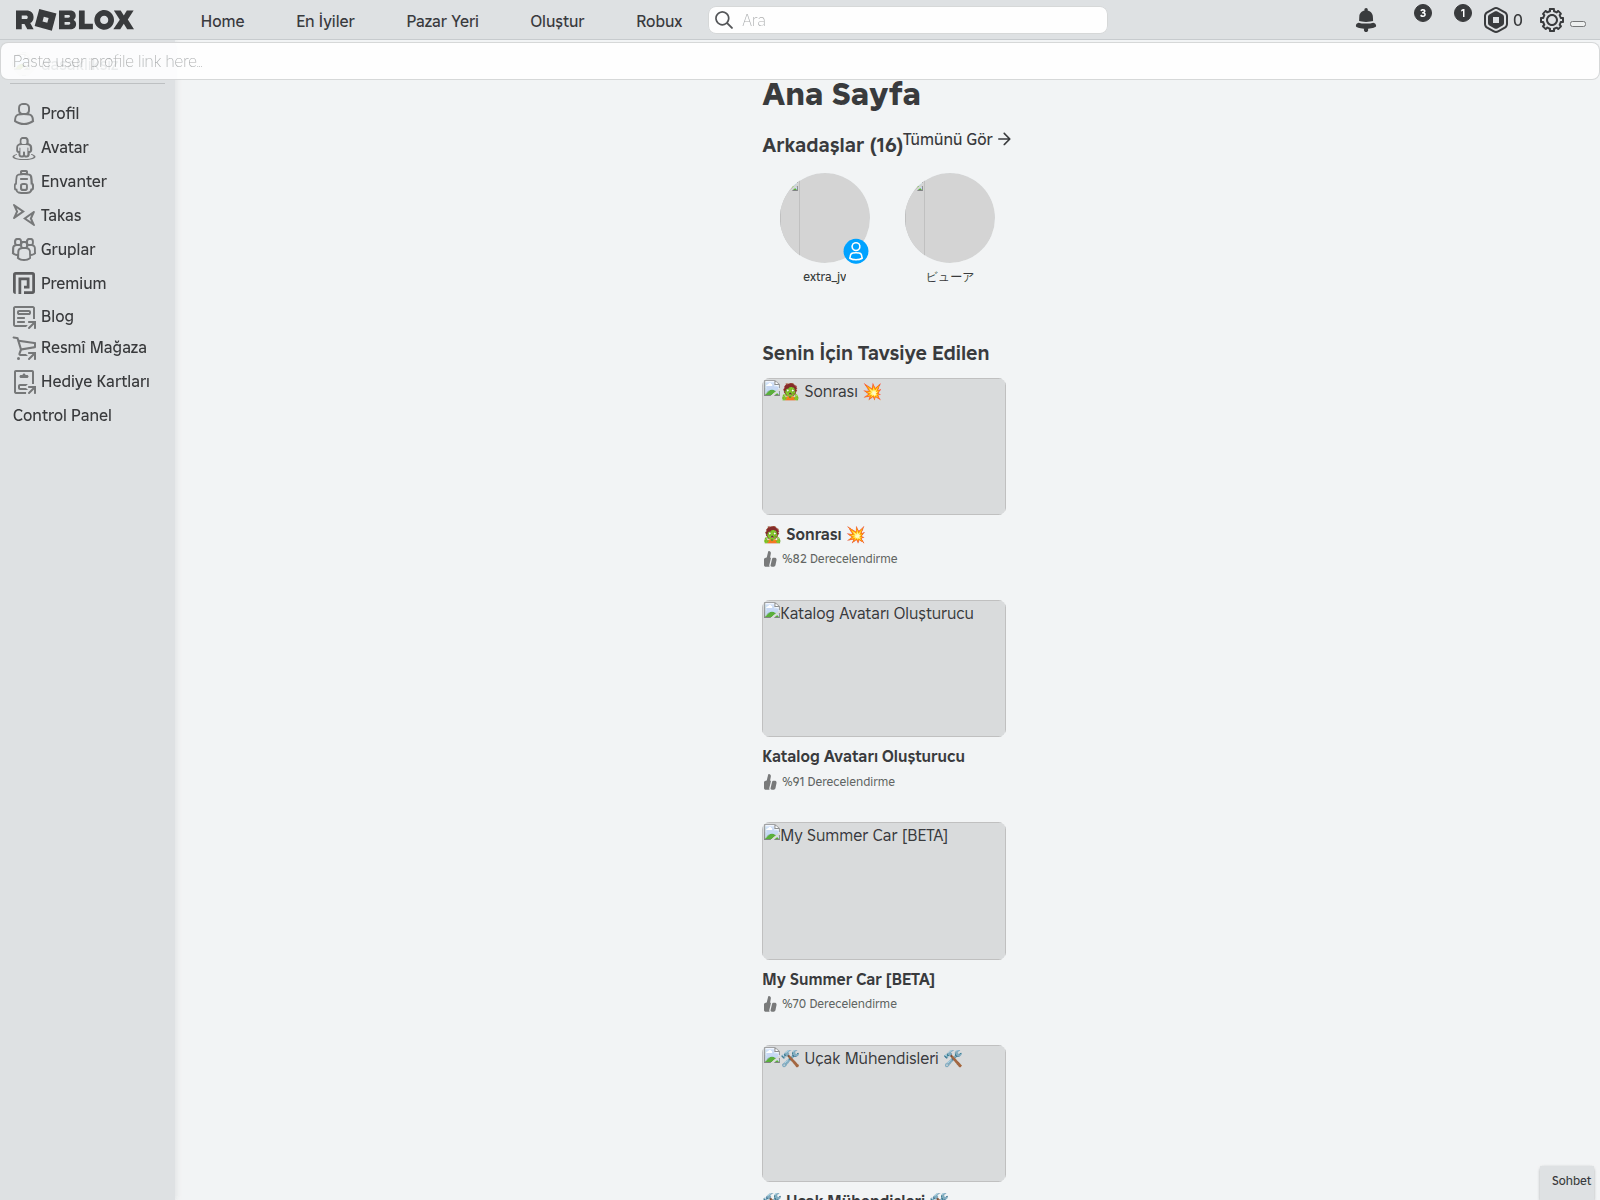Open the settings gear menu
The height and width of the screenshot is (1200, 1600).
tap(1552, 19)
